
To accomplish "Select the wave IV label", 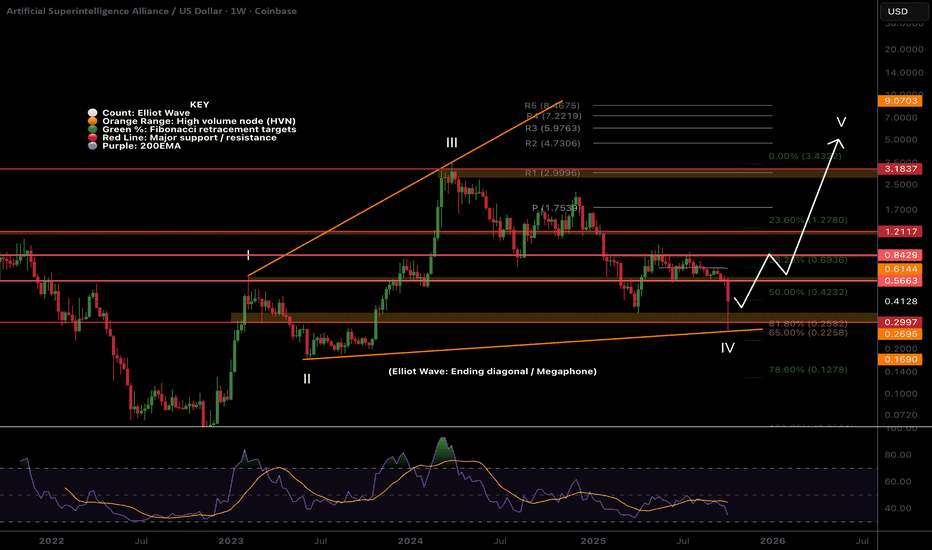I will point(728,348).
